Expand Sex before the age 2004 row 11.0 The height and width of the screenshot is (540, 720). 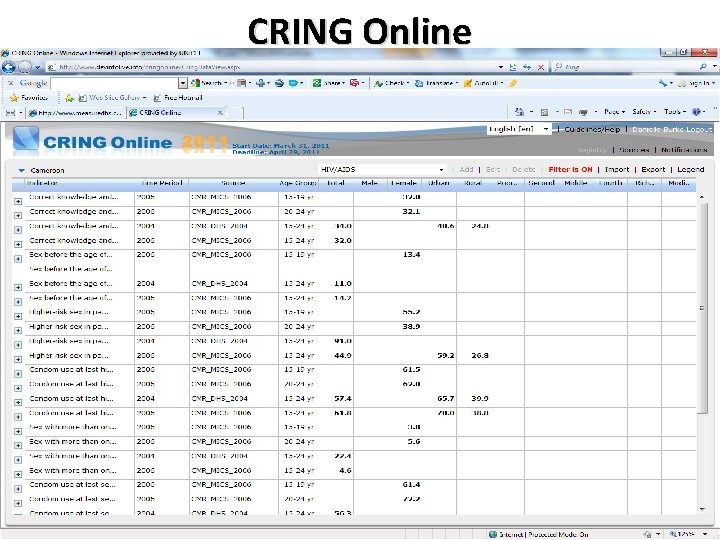[x=18, y=287]
